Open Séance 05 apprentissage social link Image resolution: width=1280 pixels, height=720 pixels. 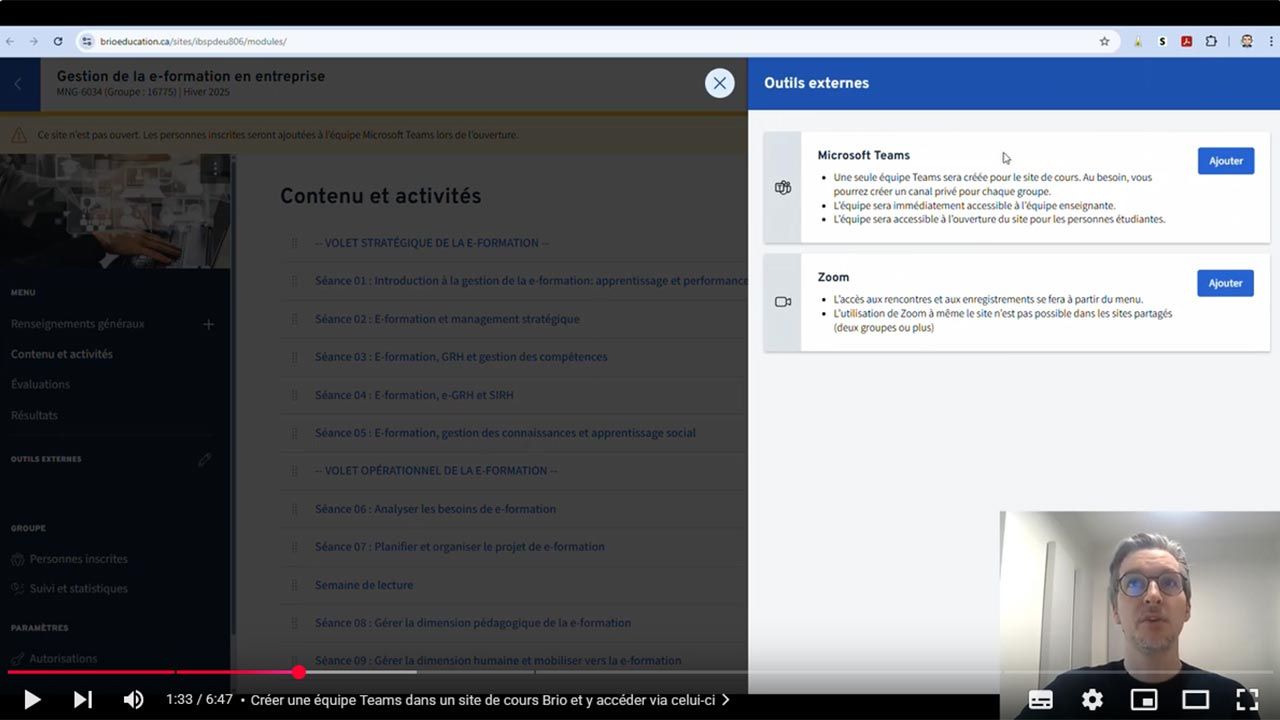click(505, 433)
